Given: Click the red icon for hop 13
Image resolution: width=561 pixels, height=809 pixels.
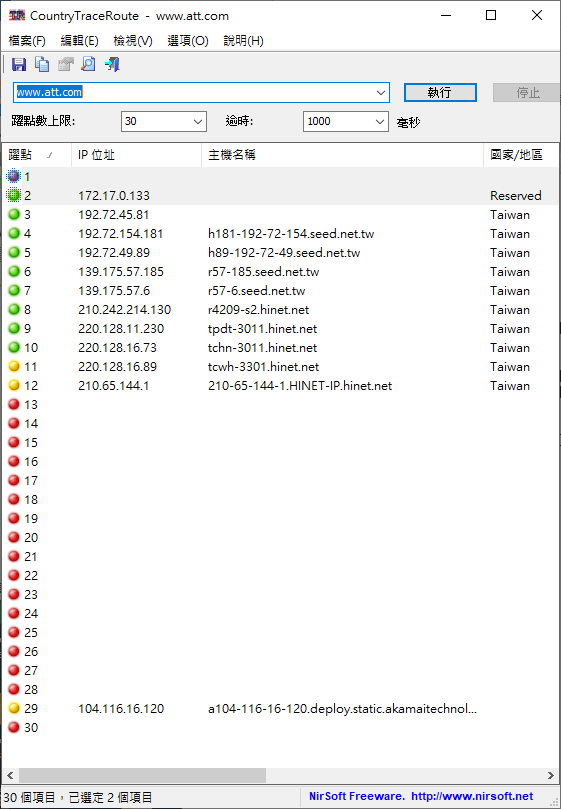Looking at the screenshot, I should click(14, 404).
